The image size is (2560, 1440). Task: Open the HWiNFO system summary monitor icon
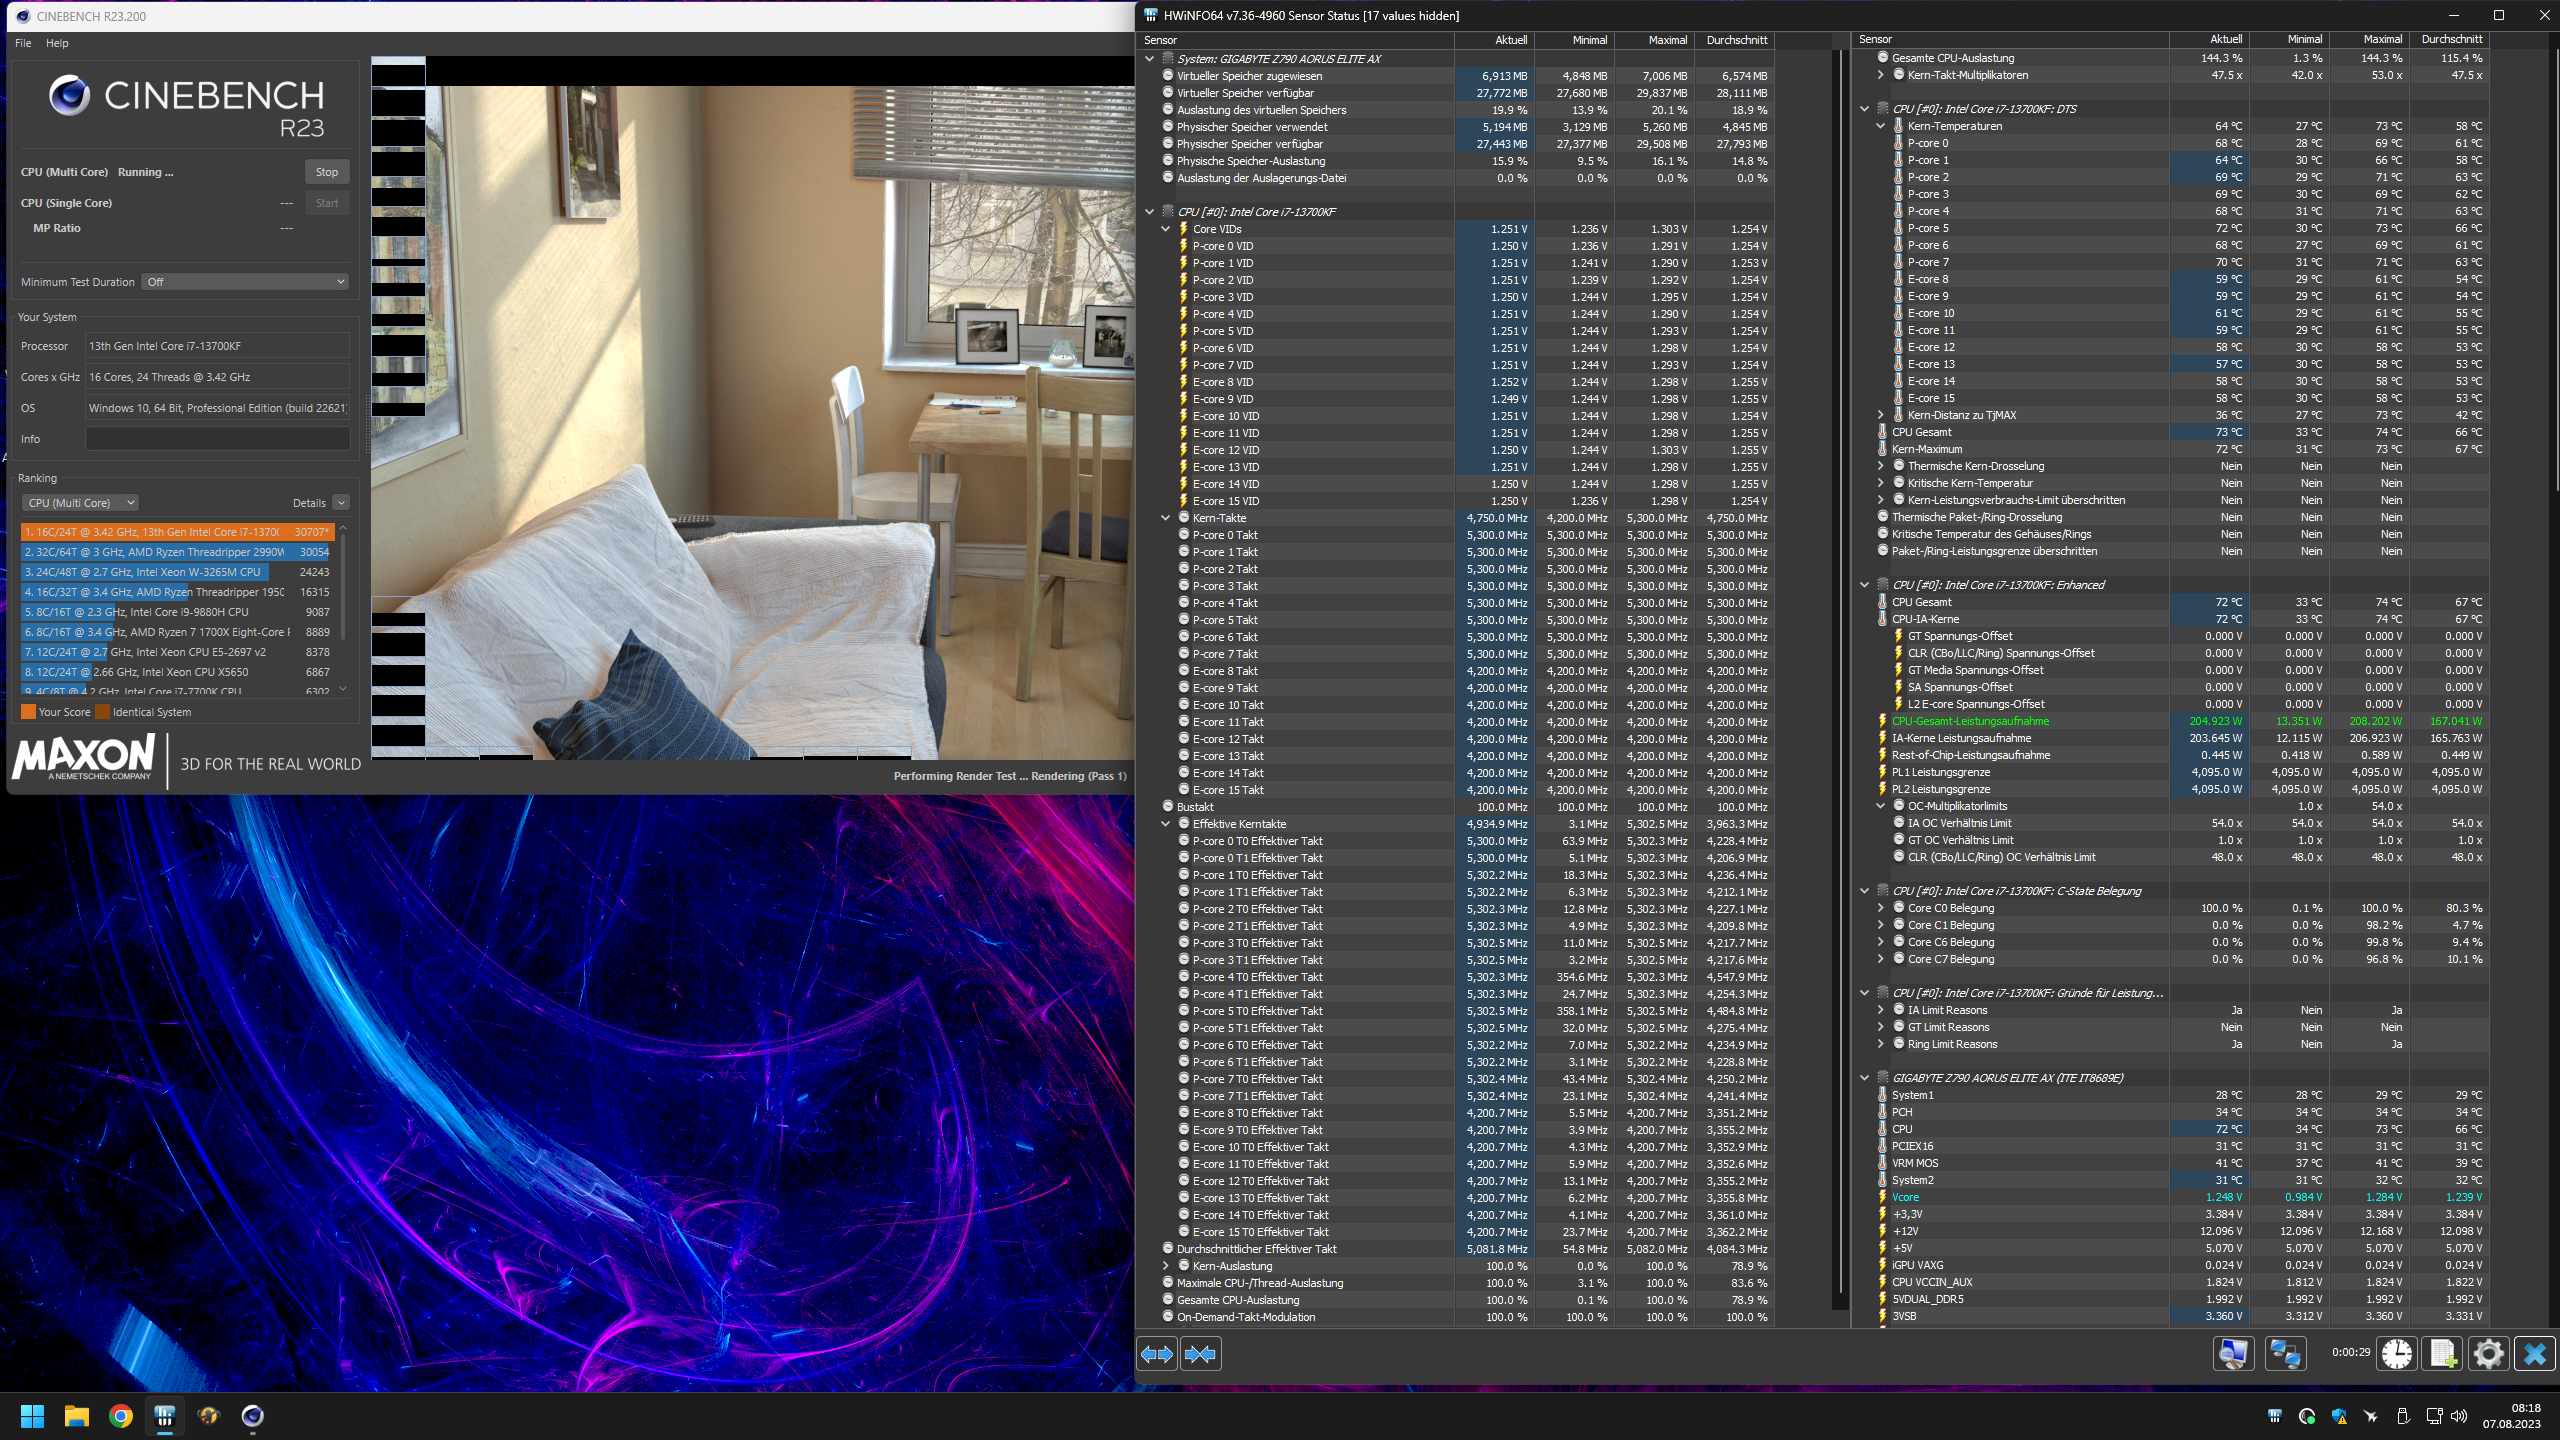[2233, 1354]
